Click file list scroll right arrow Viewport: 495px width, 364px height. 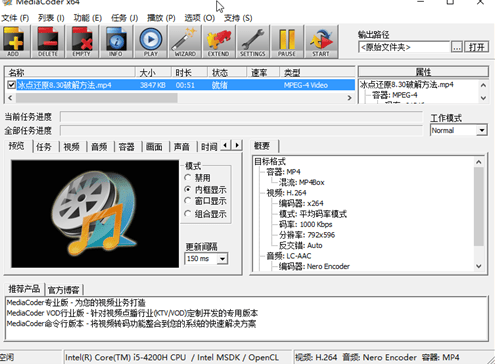pyautogui.click(x=349, y=98)
